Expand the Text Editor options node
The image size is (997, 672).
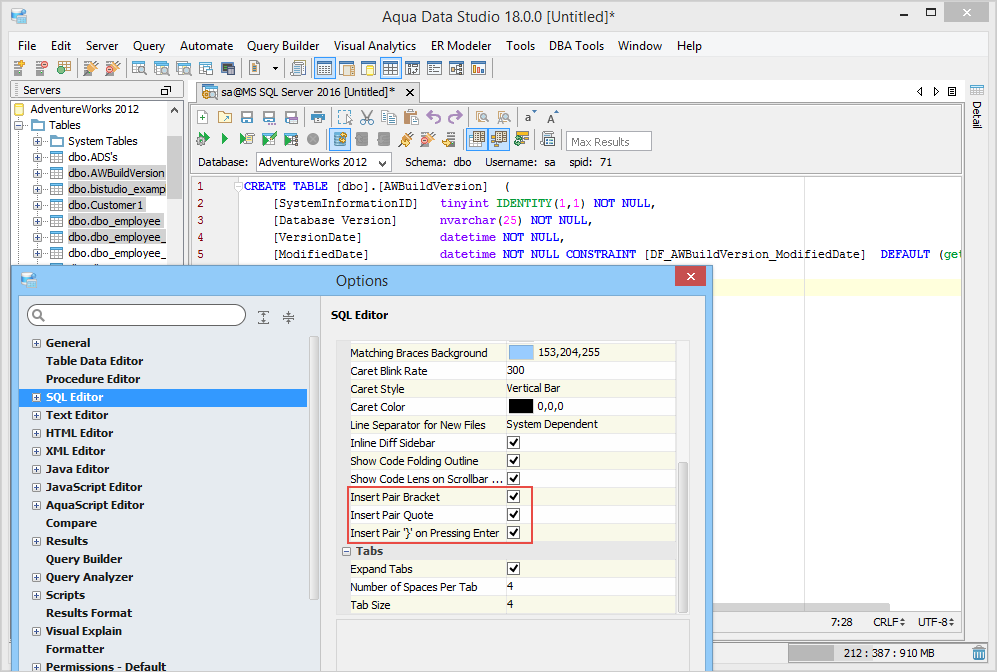(x=36, y=415)
